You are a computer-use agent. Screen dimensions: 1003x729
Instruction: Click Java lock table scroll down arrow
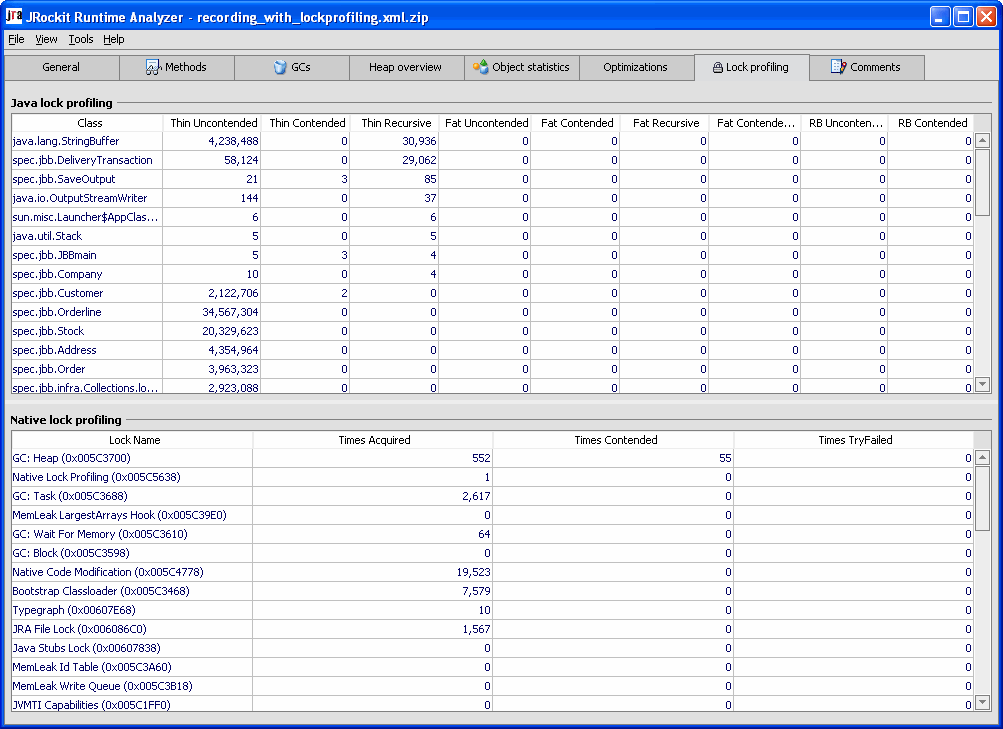click(x=983, y=384)
